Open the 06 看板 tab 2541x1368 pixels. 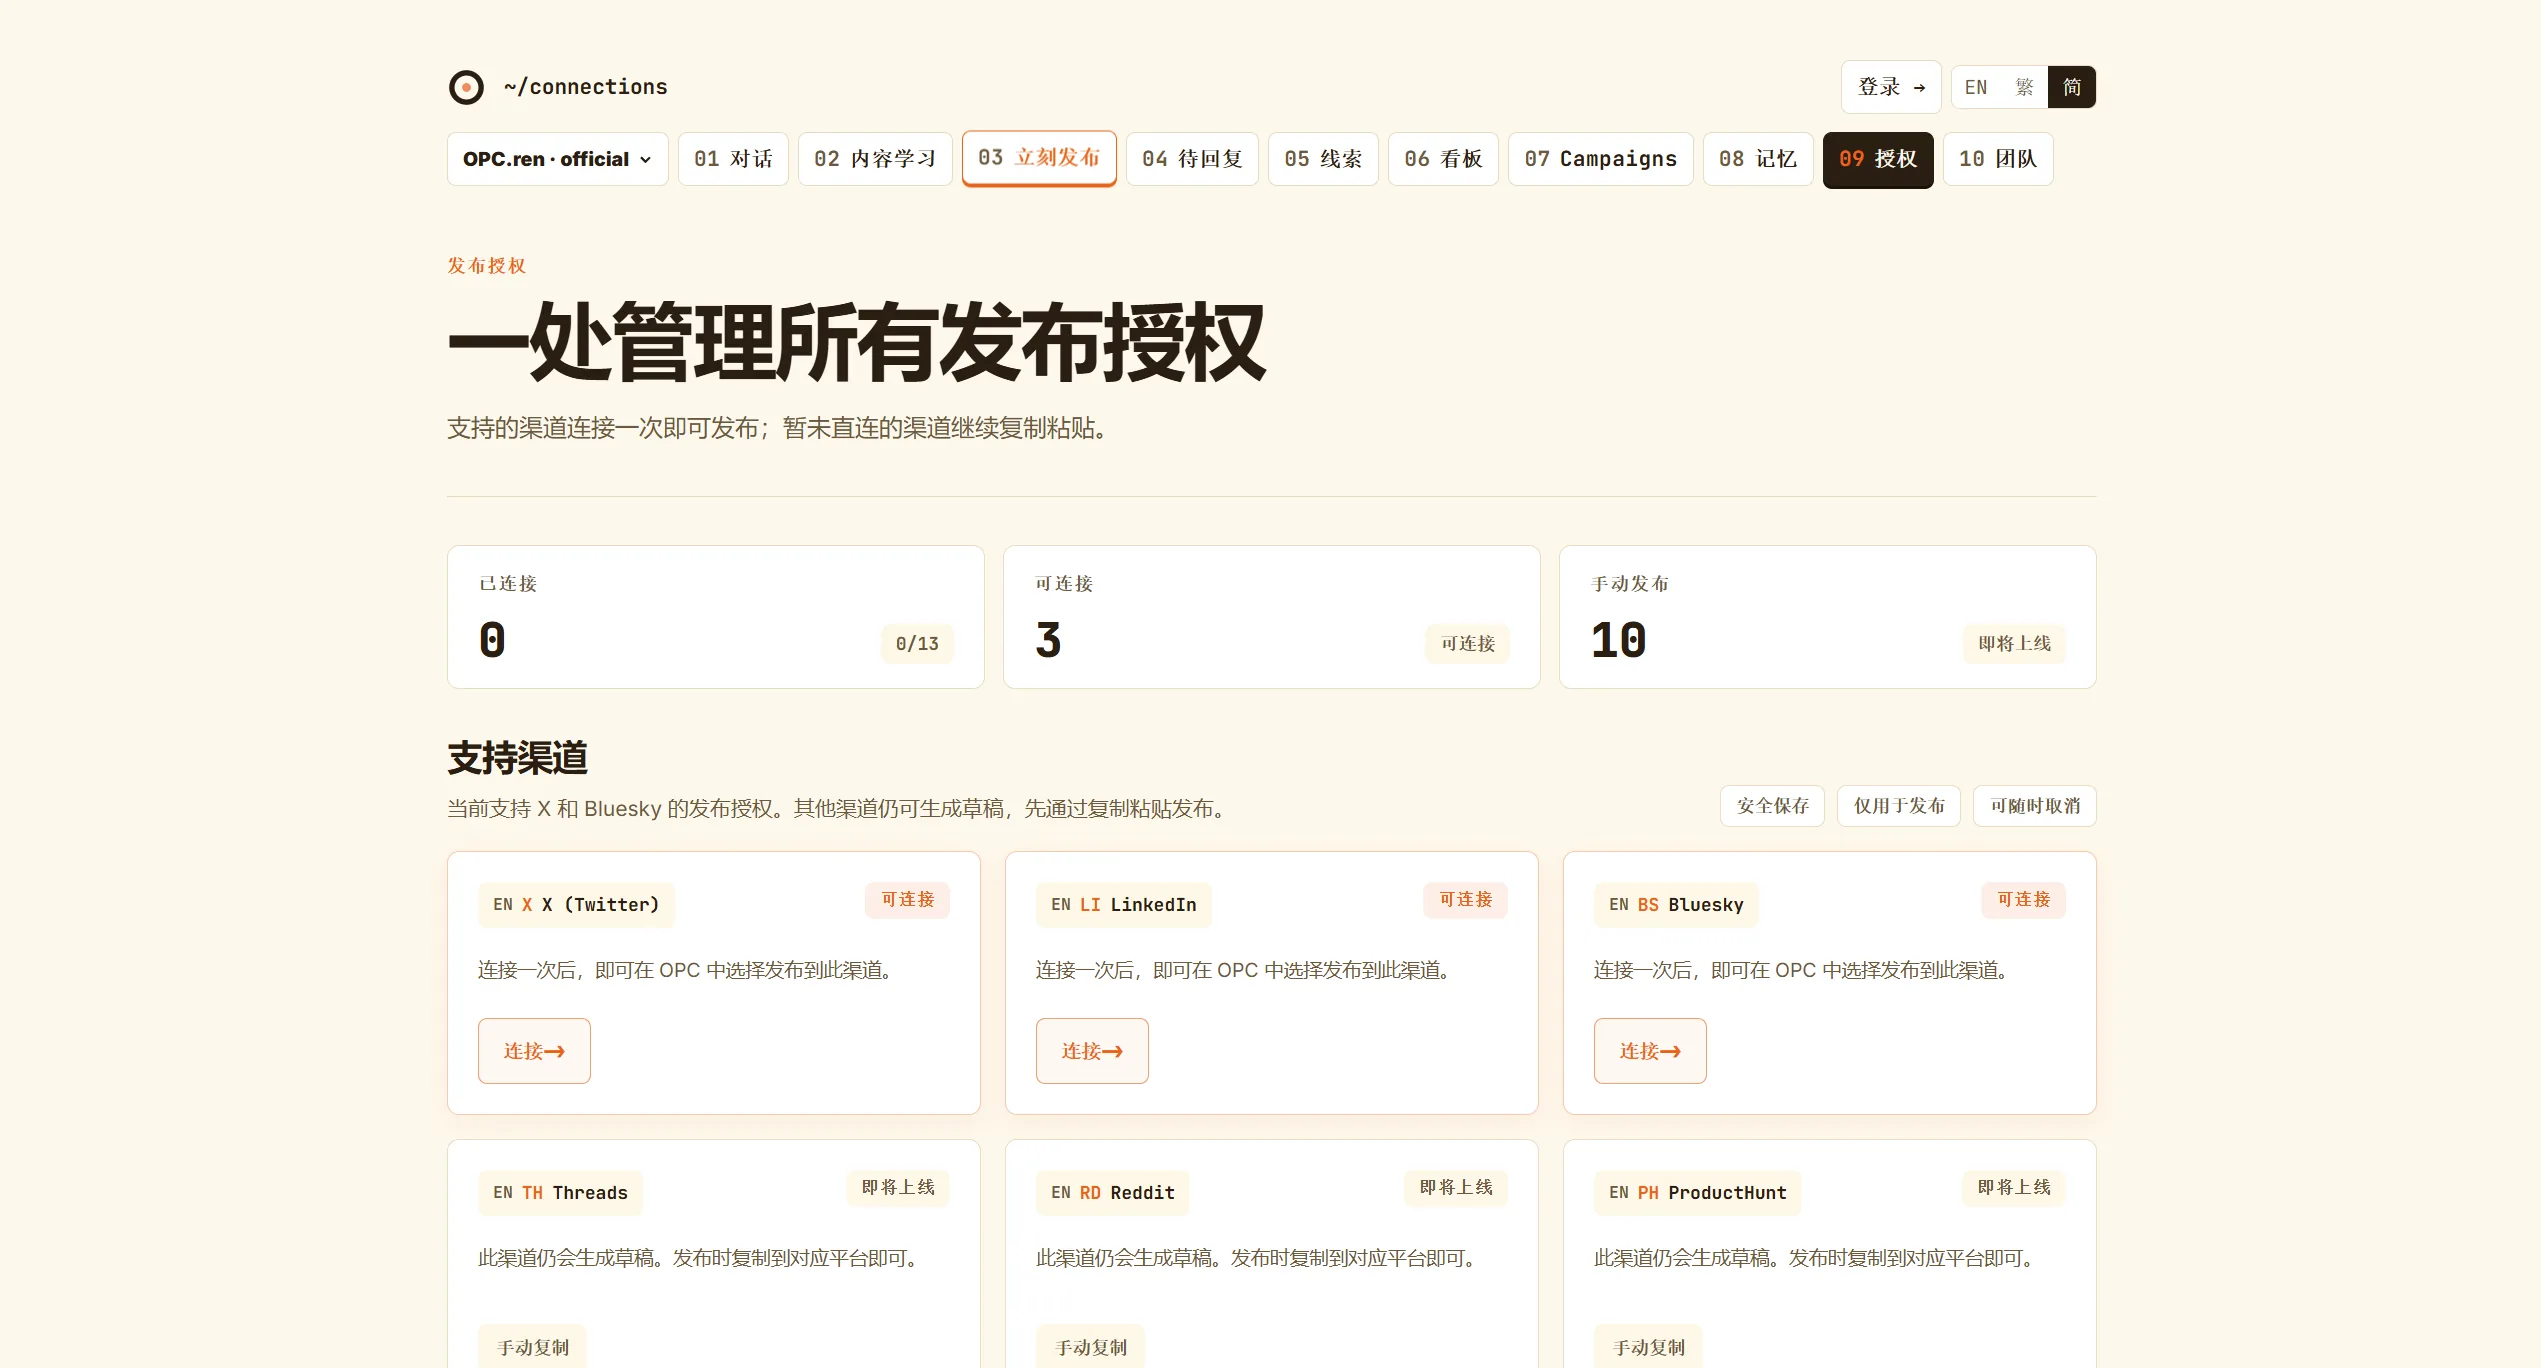pyautogui.click(x=1443, y=159)
